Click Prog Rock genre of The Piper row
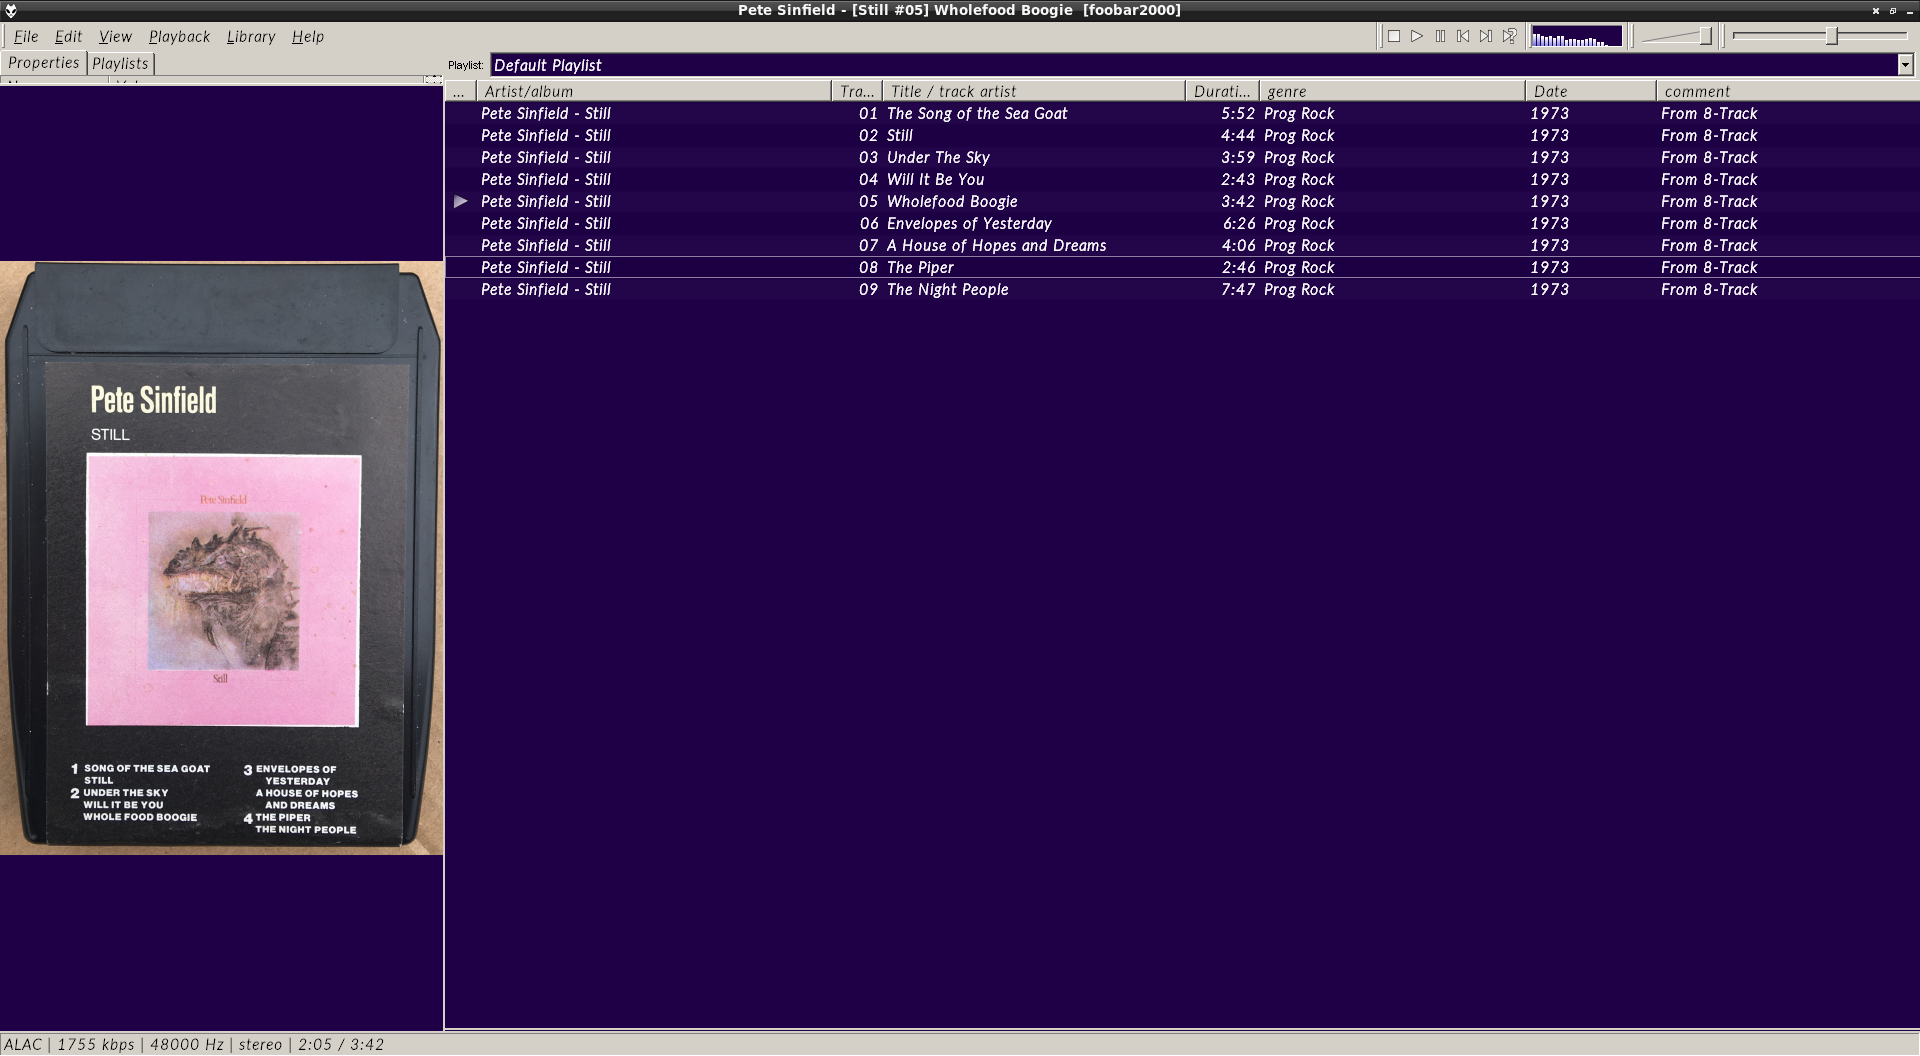Image resolution: width=1920 pixels, height=1056 pixels. click(x=1299, y=267)
